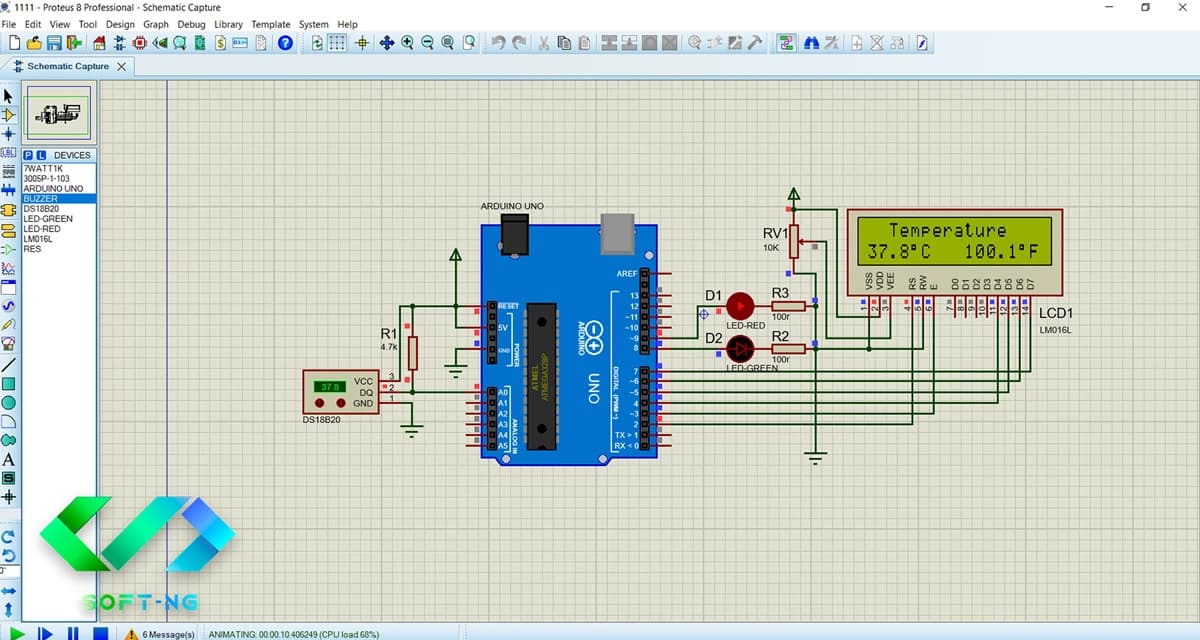
Task: Open the Library menu
Action: 228,24
